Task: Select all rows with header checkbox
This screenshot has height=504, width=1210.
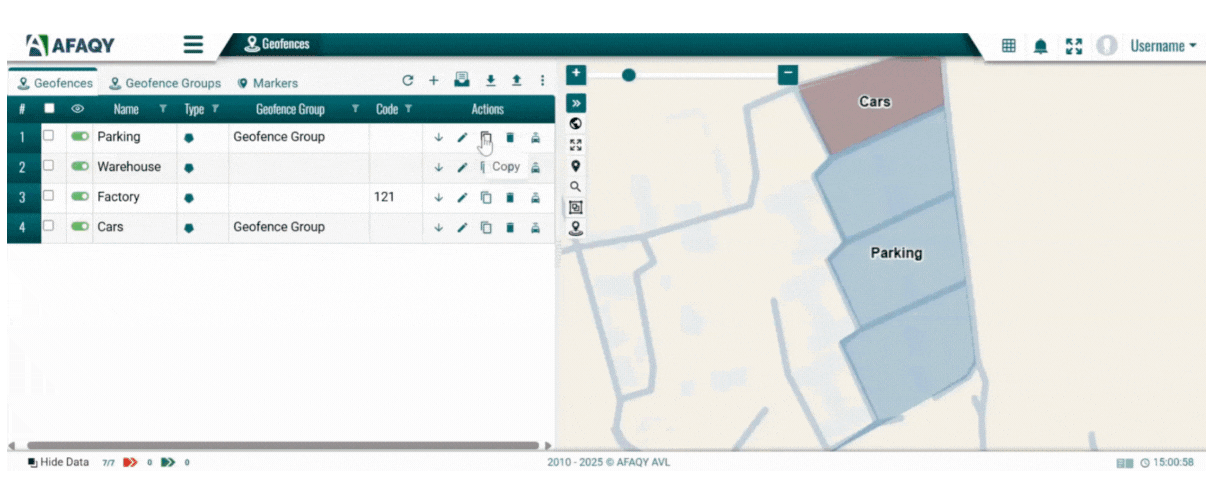Action: pyautogui.click(x=49, y=109)
